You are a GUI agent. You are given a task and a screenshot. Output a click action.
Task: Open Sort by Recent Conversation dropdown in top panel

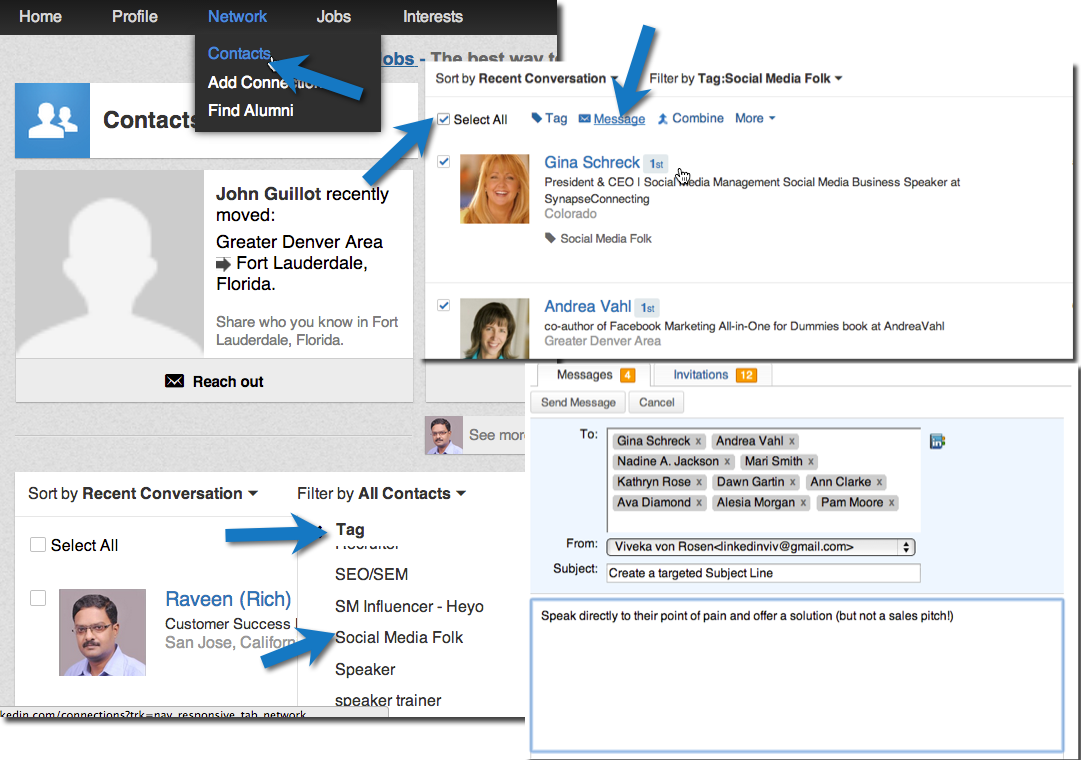pos(527,79)
